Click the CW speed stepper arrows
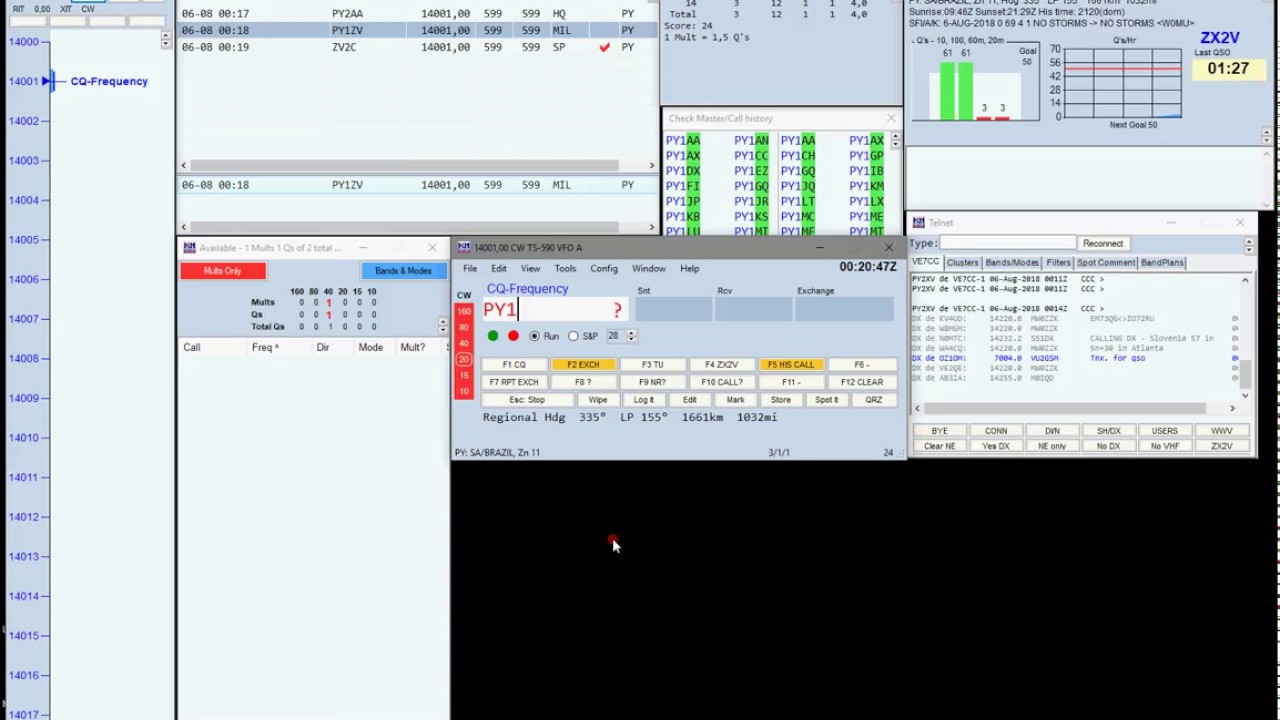The height and width of the screenshot is (720, 1280). coord(631,336)
